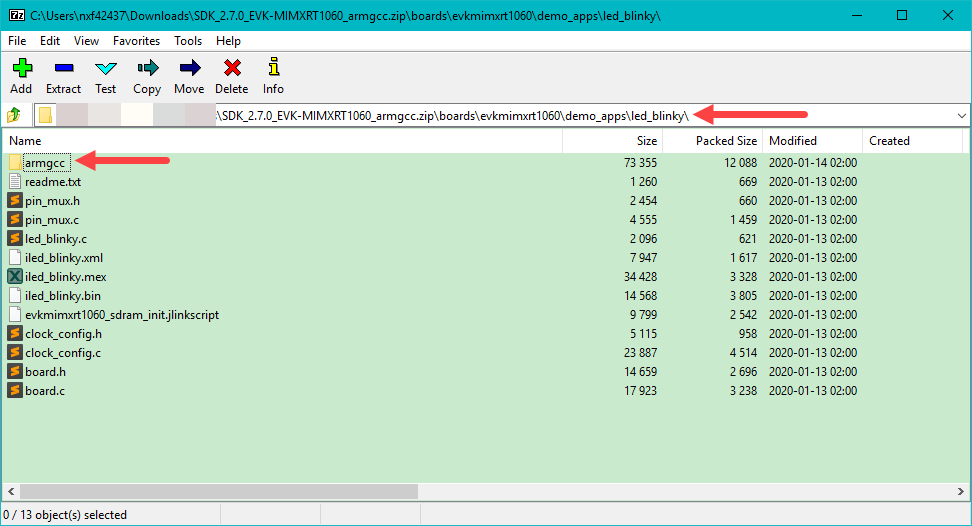
Task: Click the Move arrow icon
Action: (x=190, y=68)
